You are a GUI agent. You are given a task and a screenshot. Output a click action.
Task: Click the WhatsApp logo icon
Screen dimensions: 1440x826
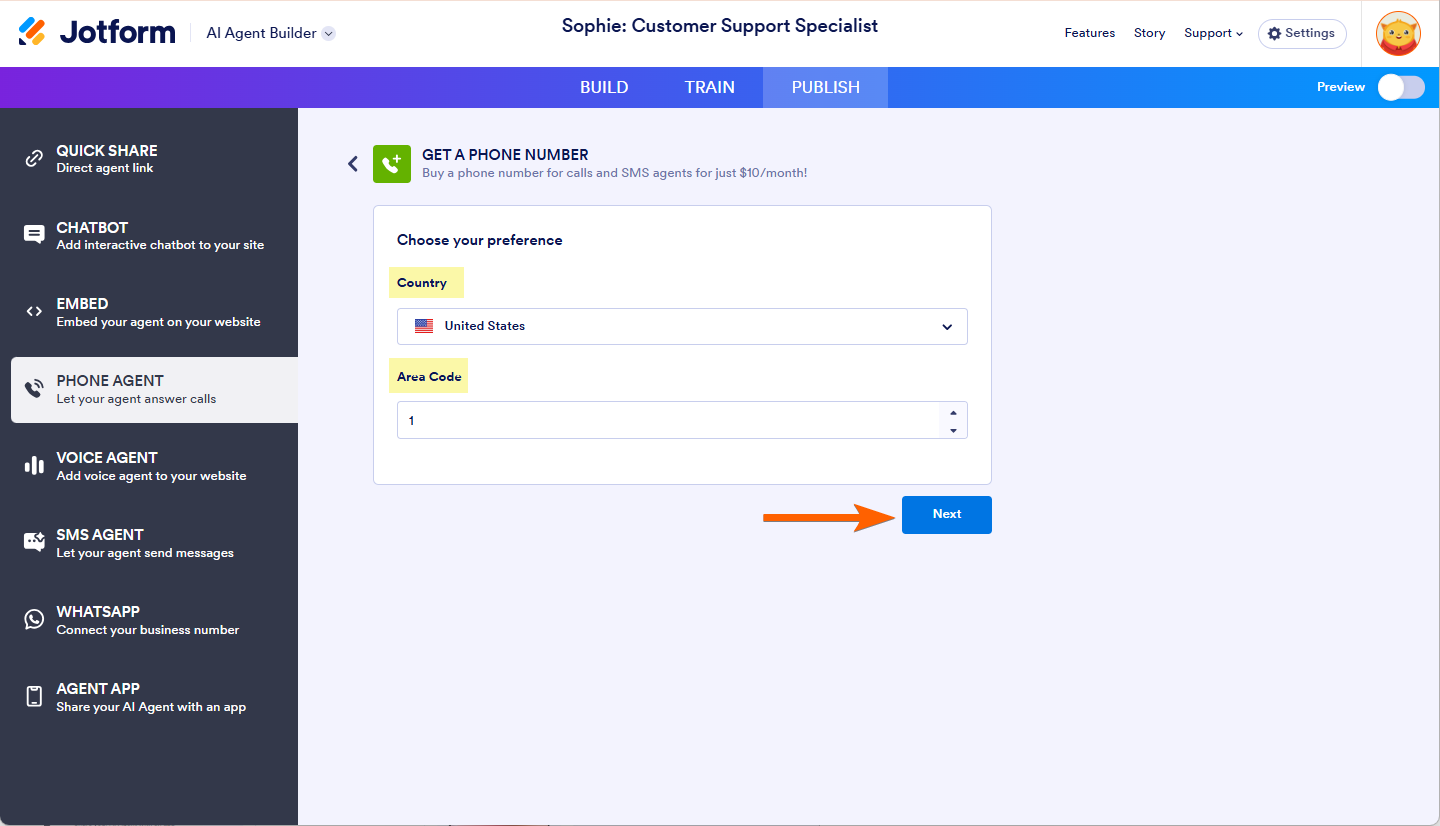click(x=34, y=619)
